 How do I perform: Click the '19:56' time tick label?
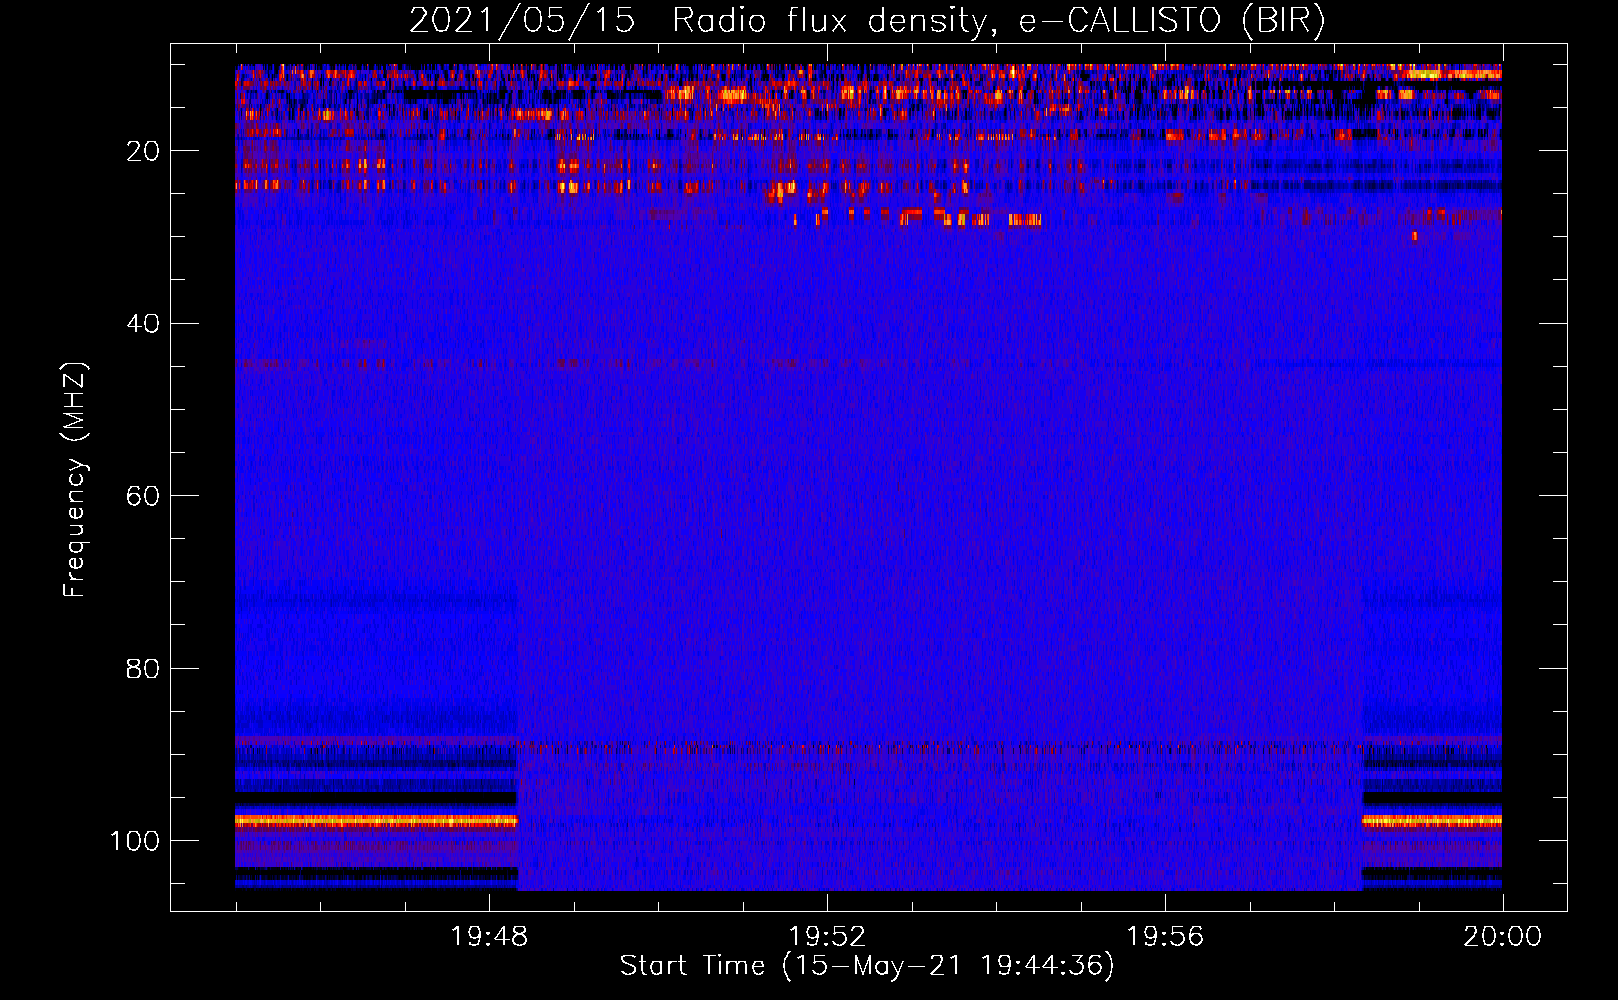[x=1165, y=937]
